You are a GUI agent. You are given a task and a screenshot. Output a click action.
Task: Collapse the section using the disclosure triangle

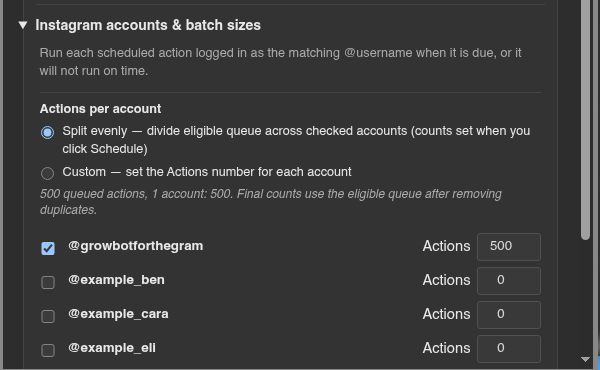[23, 25]
